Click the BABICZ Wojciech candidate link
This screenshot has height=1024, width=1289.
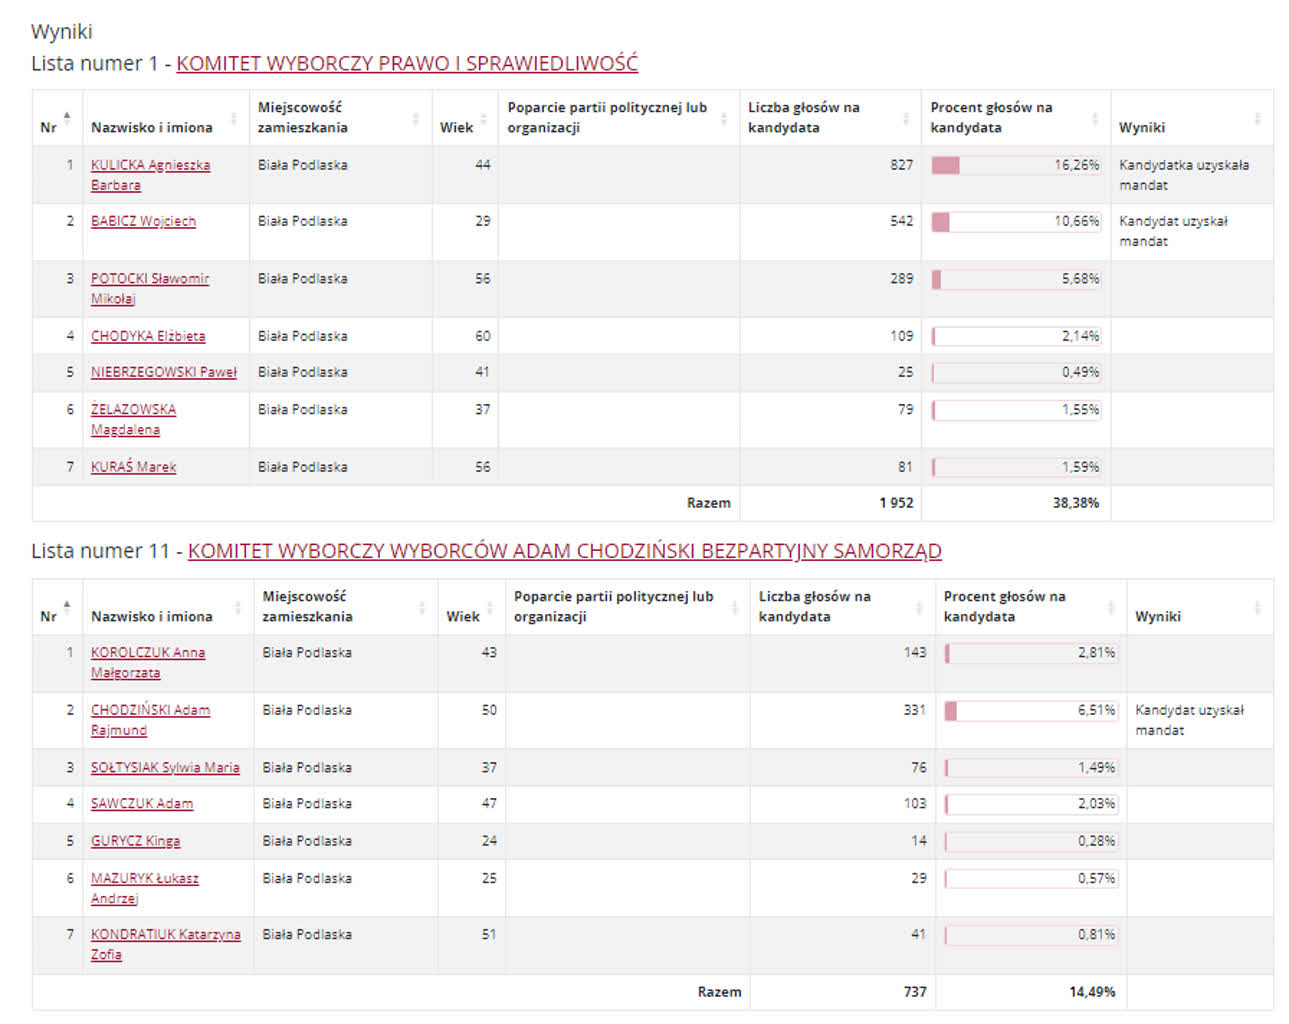(143, 221)
